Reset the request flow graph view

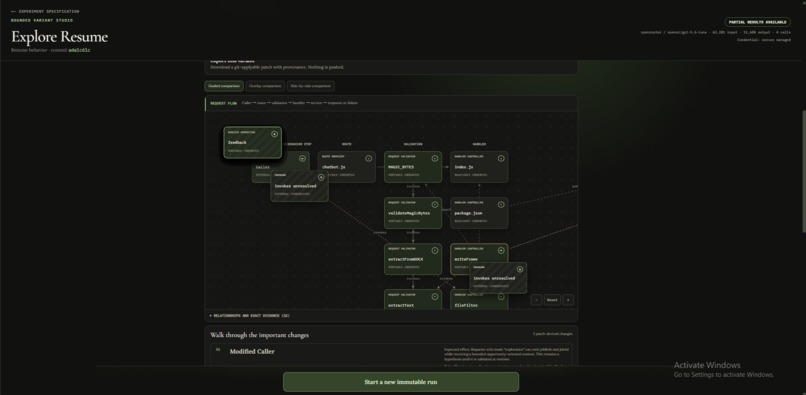pos(552,300)
